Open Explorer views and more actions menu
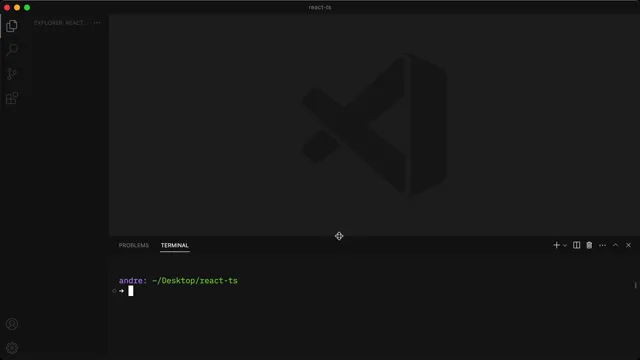The width and height of the screenshot is (640, 360). coord(97,23)
